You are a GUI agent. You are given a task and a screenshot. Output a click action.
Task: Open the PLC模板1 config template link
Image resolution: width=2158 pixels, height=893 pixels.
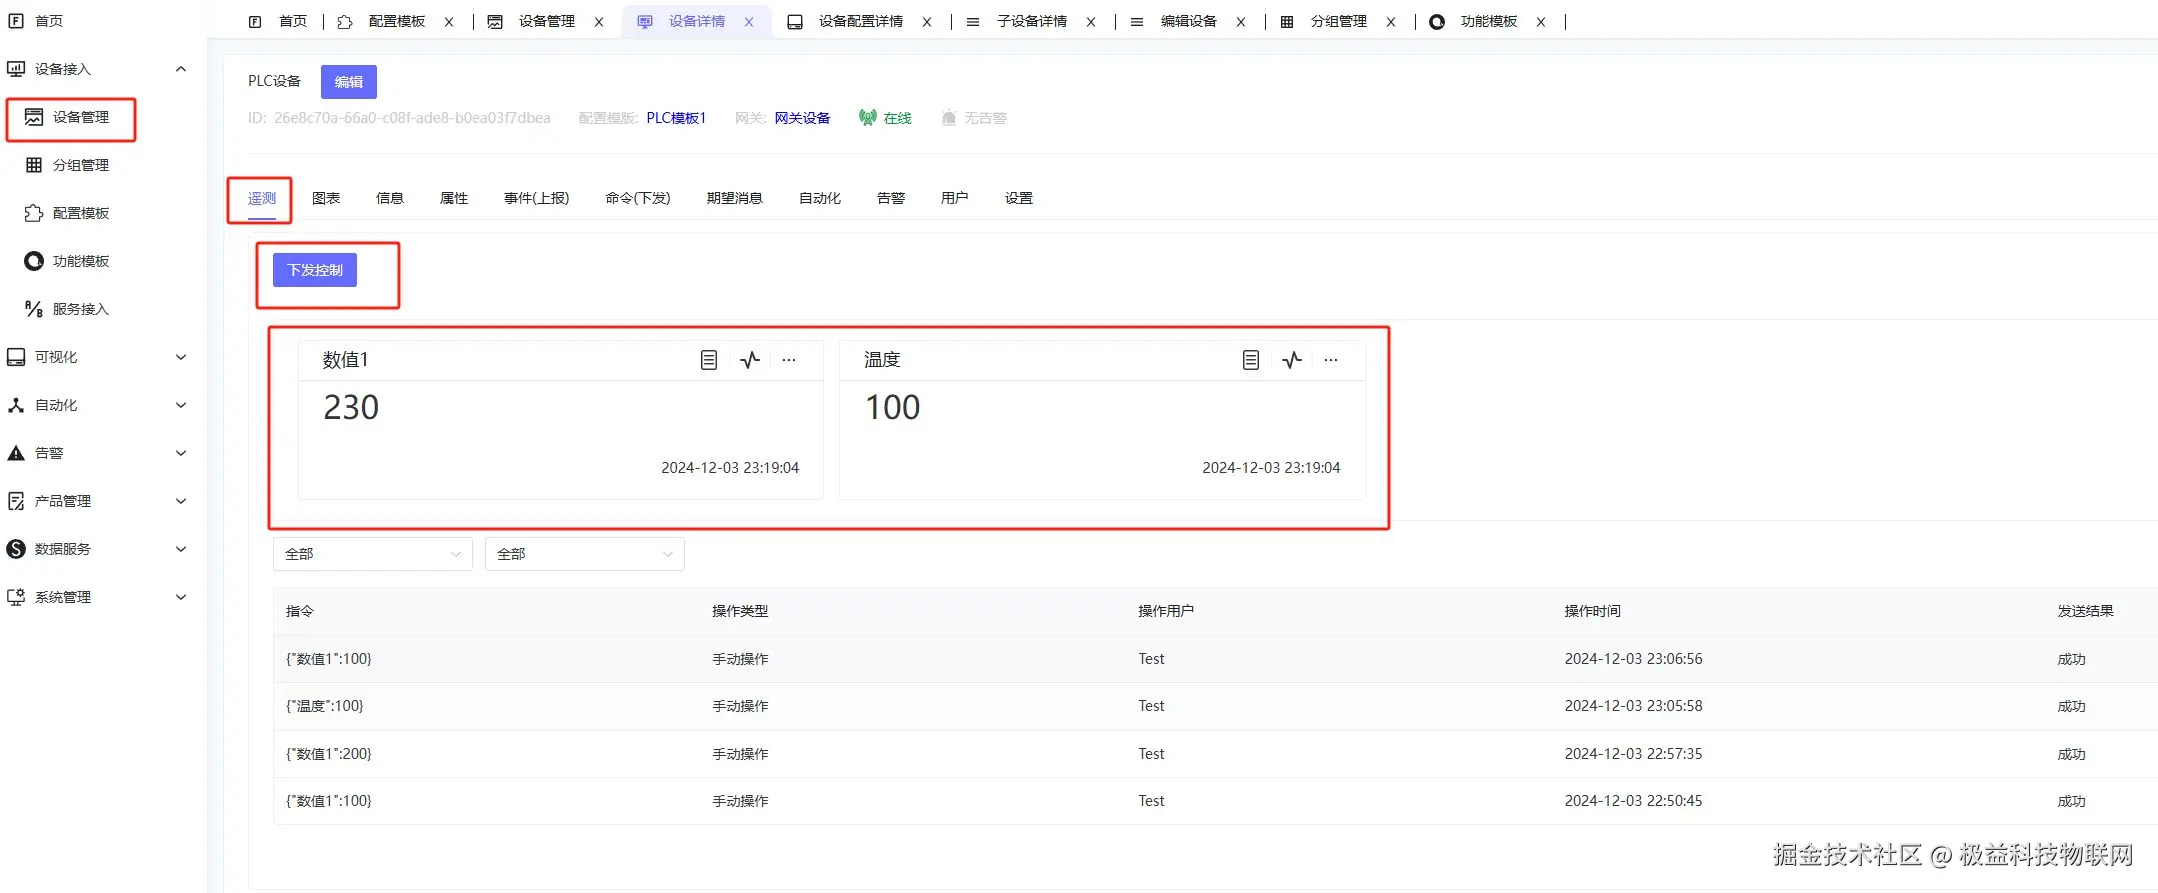coord(676,118)
